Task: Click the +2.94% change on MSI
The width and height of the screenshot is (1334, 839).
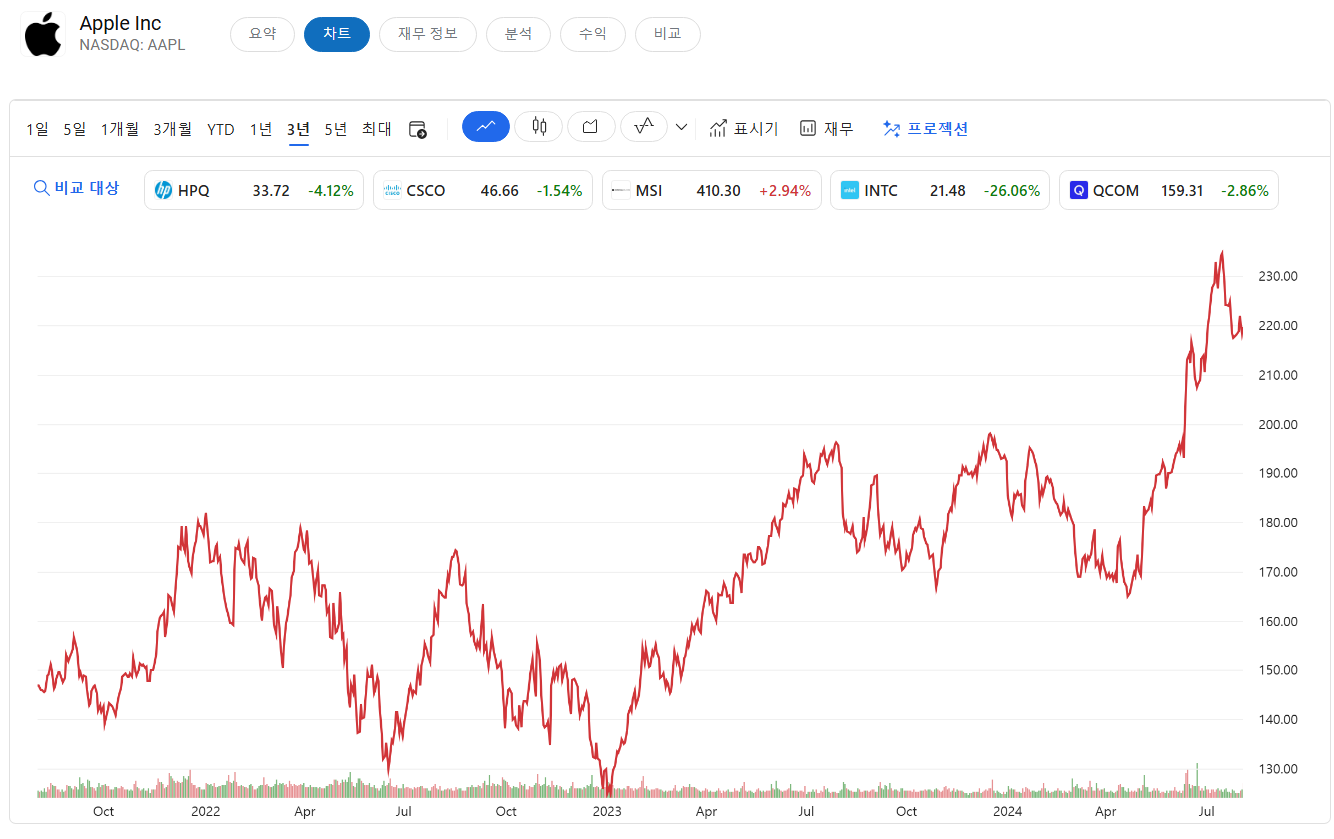Action: point(785,190)
